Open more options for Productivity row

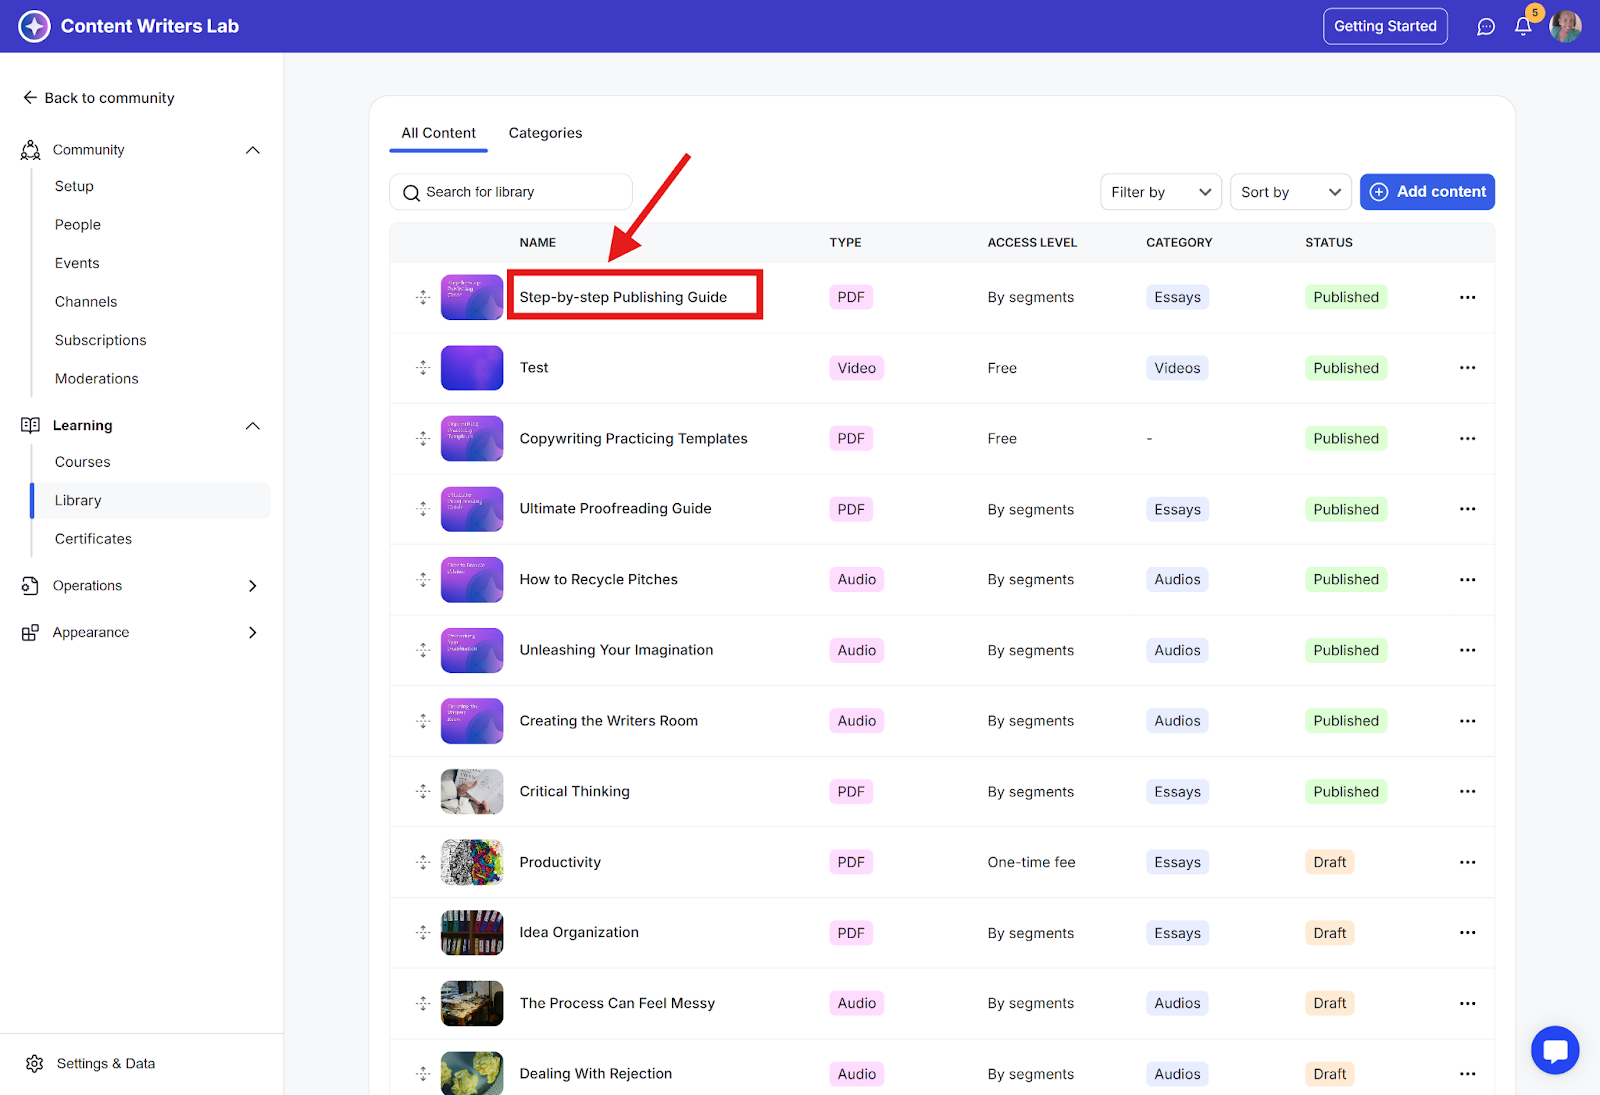tap(1467, 862)
